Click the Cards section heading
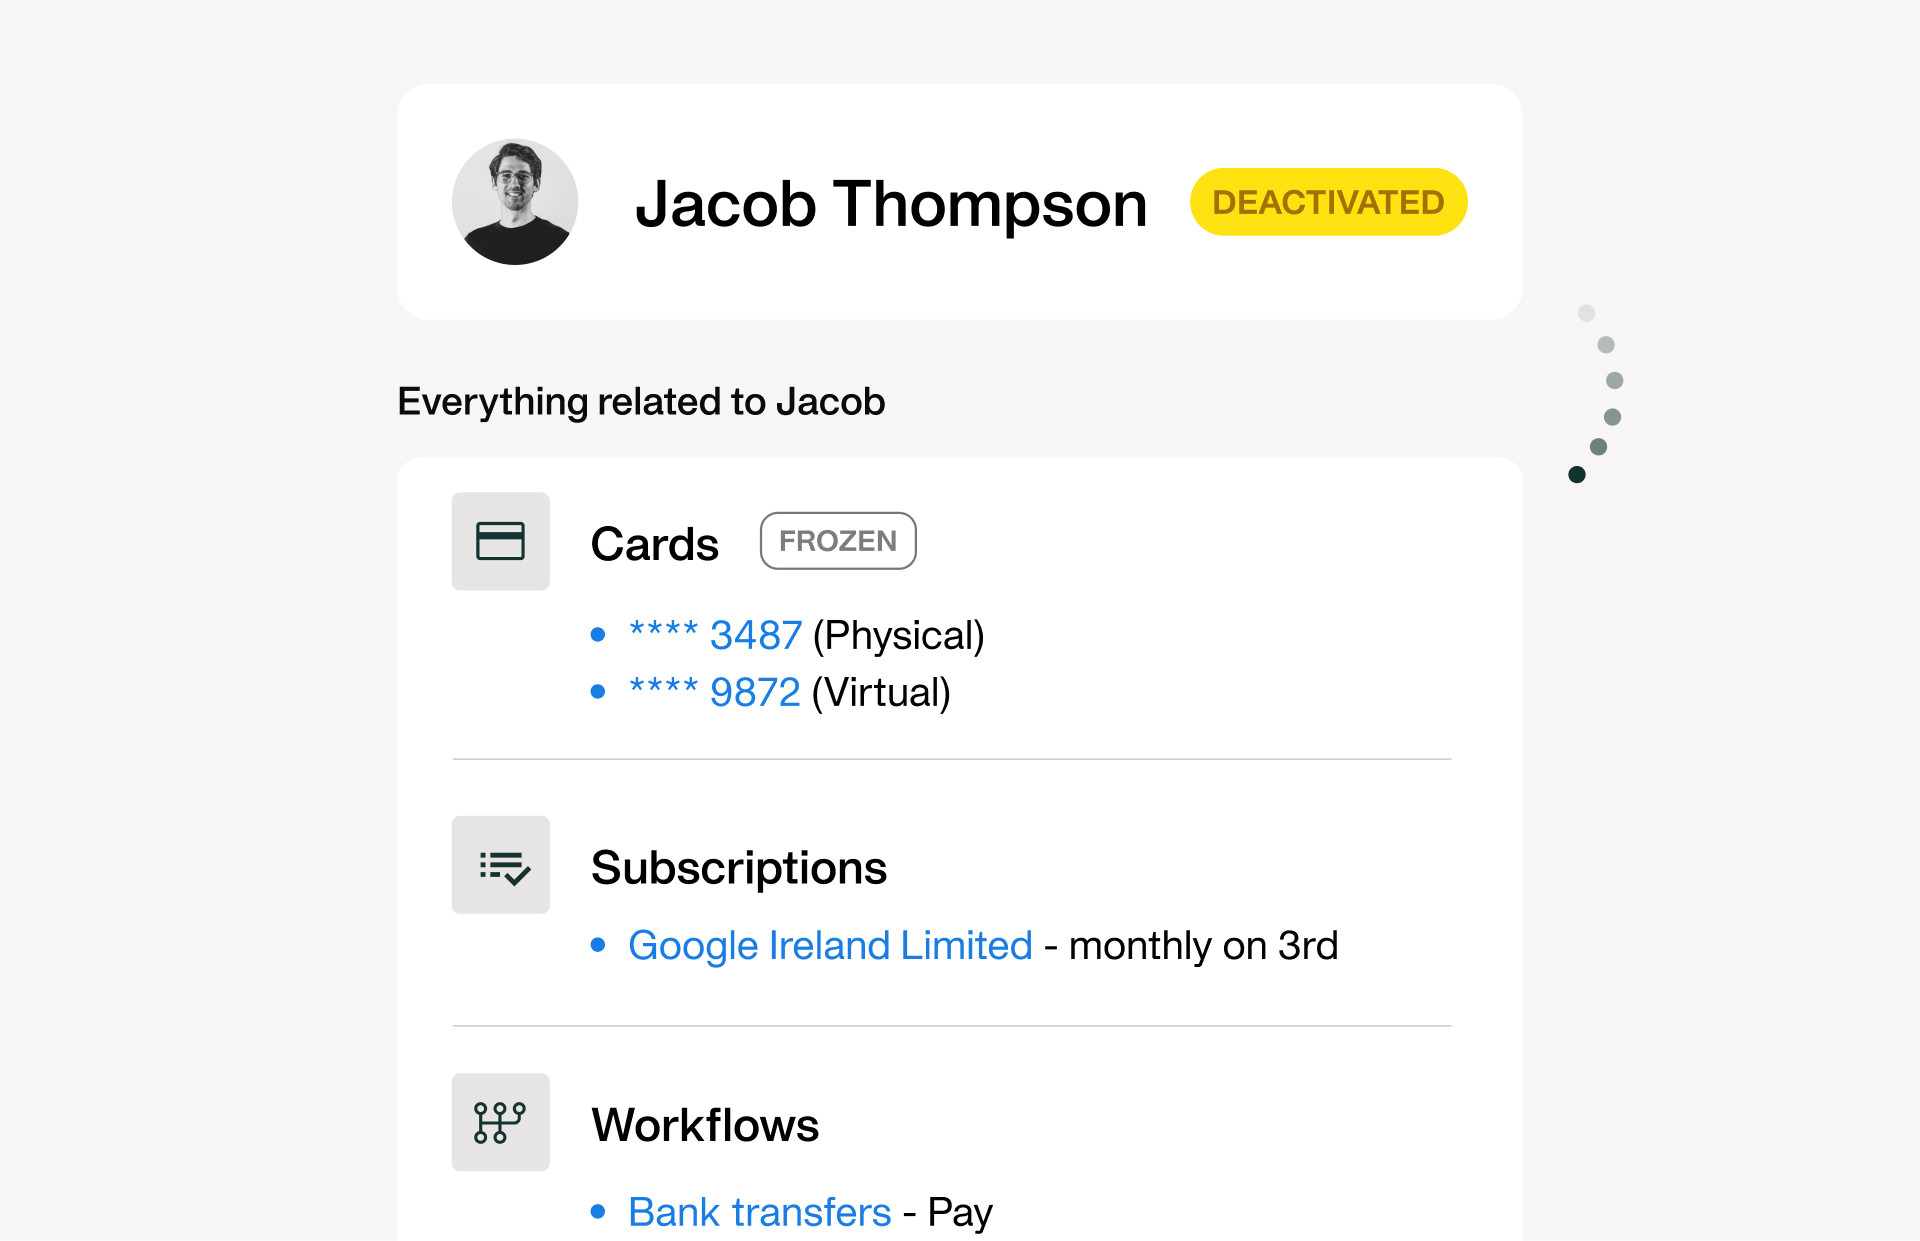 pos(654,544)
